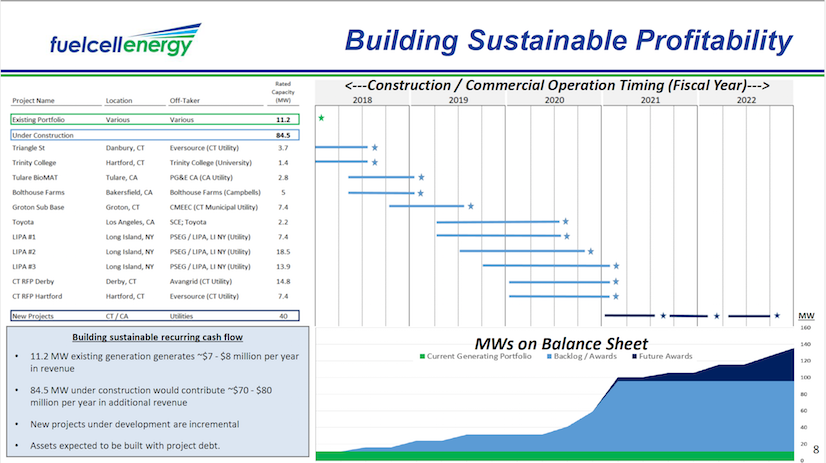This screenshot has width=826, height=463.
Task: Click the CT RFP Derby project name
Action: pyautogui.click(x=33, y=281)
